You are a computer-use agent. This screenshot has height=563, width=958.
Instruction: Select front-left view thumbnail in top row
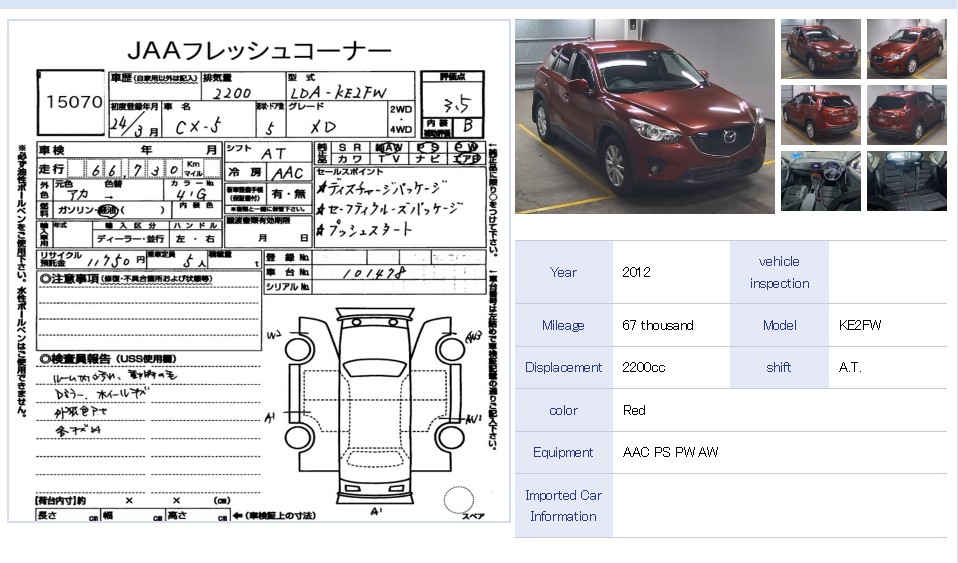pos(821,49)
